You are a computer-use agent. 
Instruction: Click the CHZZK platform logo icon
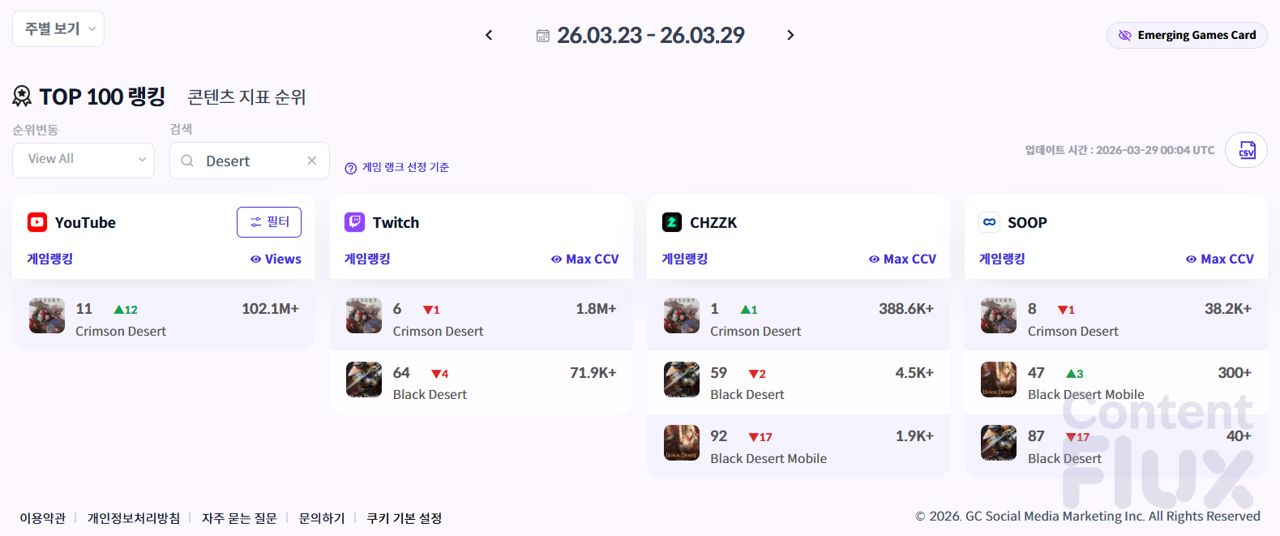pos(672,222)
